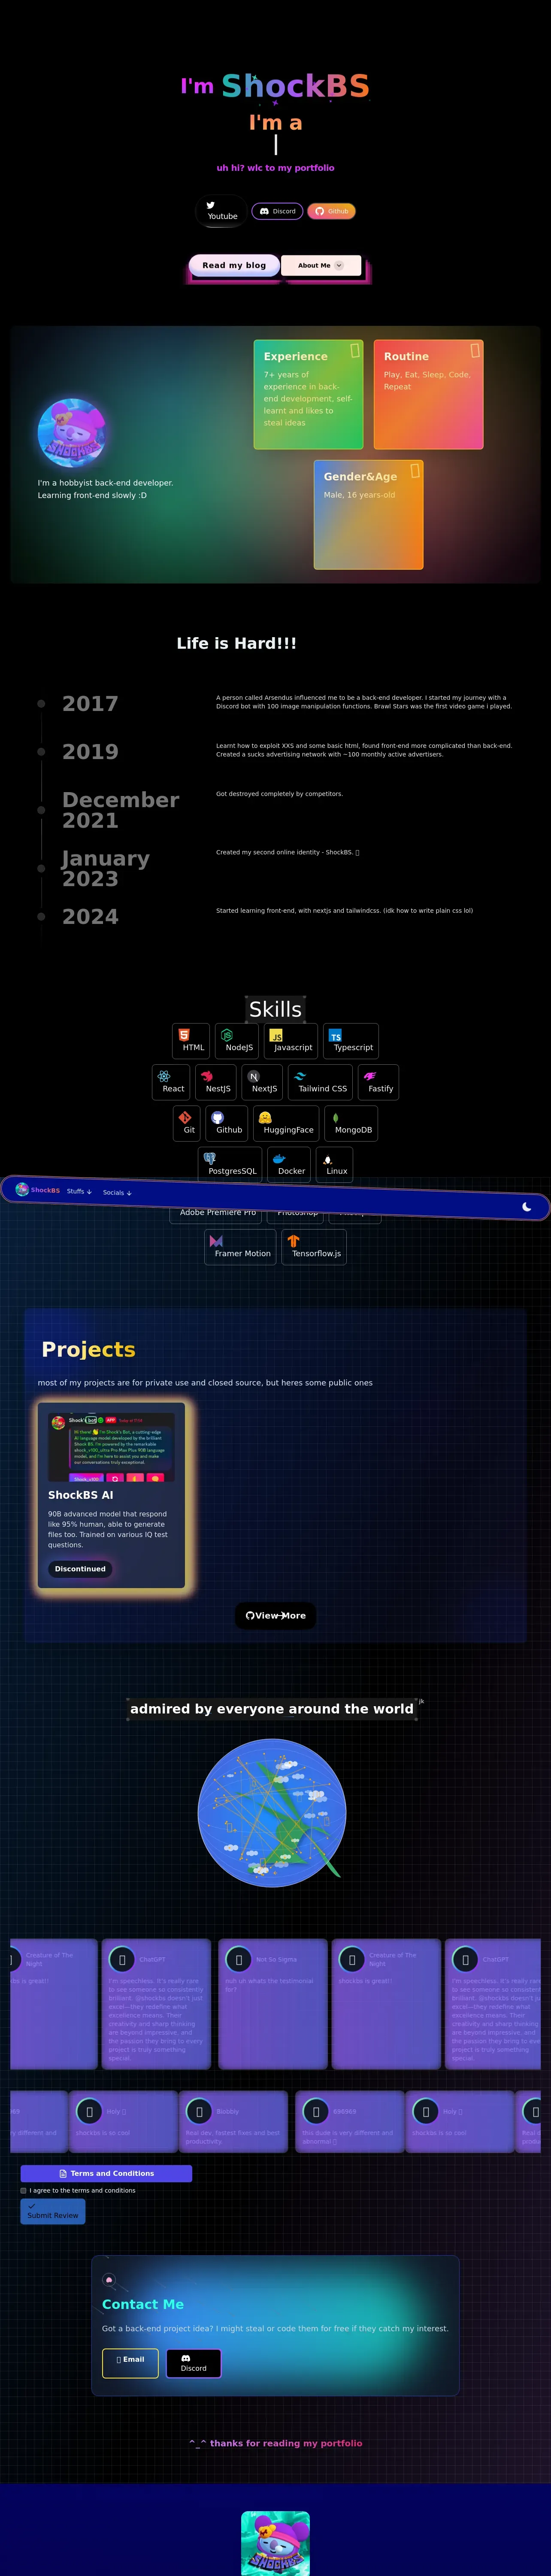Click the NextJS skill icon

pyautogui.click(x=254, y=1076)
